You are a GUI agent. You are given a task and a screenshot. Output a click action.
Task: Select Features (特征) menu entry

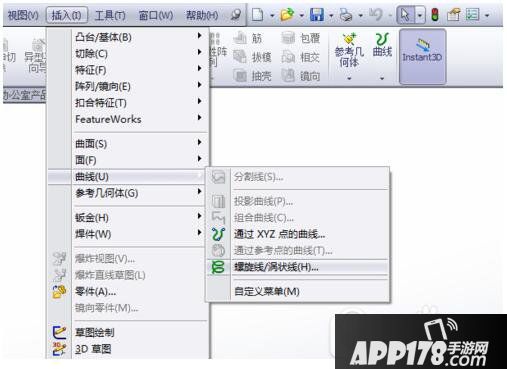click(128, 70)
